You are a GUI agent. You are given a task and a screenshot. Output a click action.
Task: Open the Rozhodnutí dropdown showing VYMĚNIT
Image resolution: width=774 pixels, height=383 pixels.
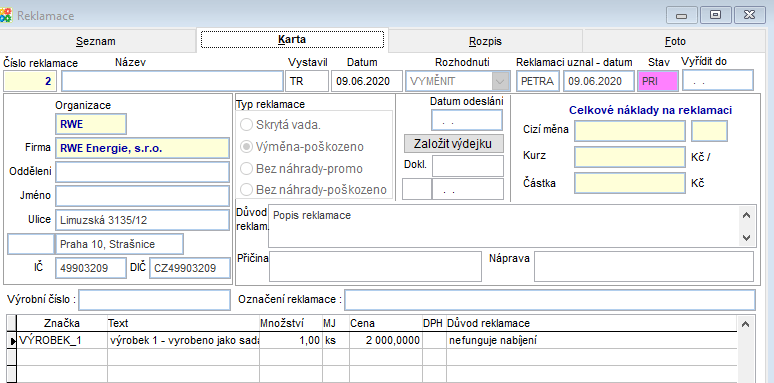click(x=501, y=81)
